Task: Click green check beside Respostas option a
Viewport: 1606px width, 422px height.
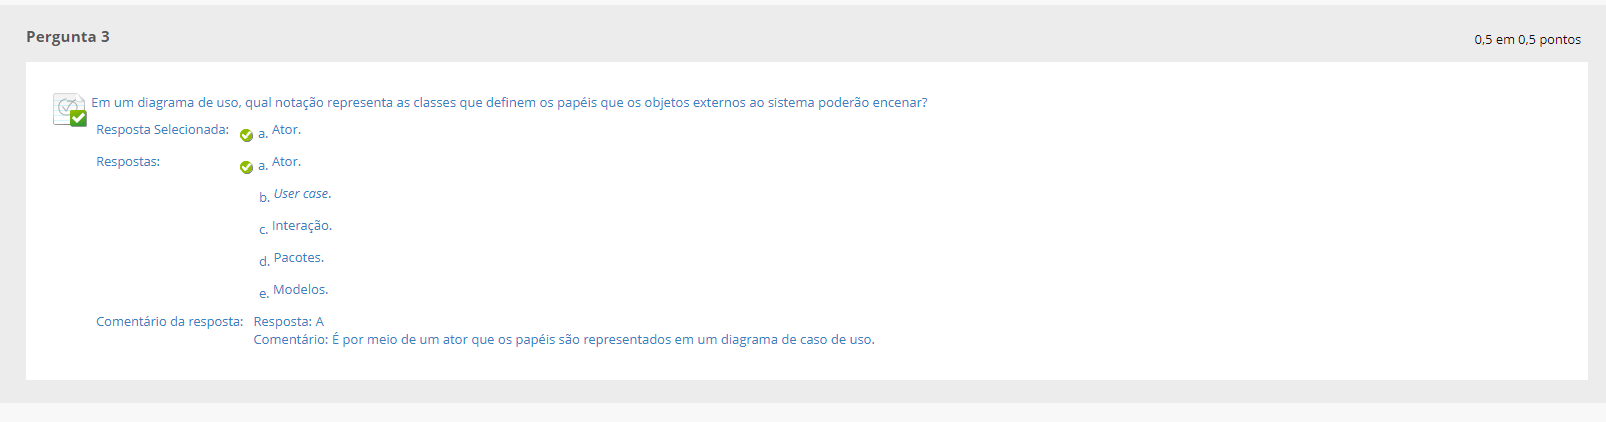Action: [246, 167]
